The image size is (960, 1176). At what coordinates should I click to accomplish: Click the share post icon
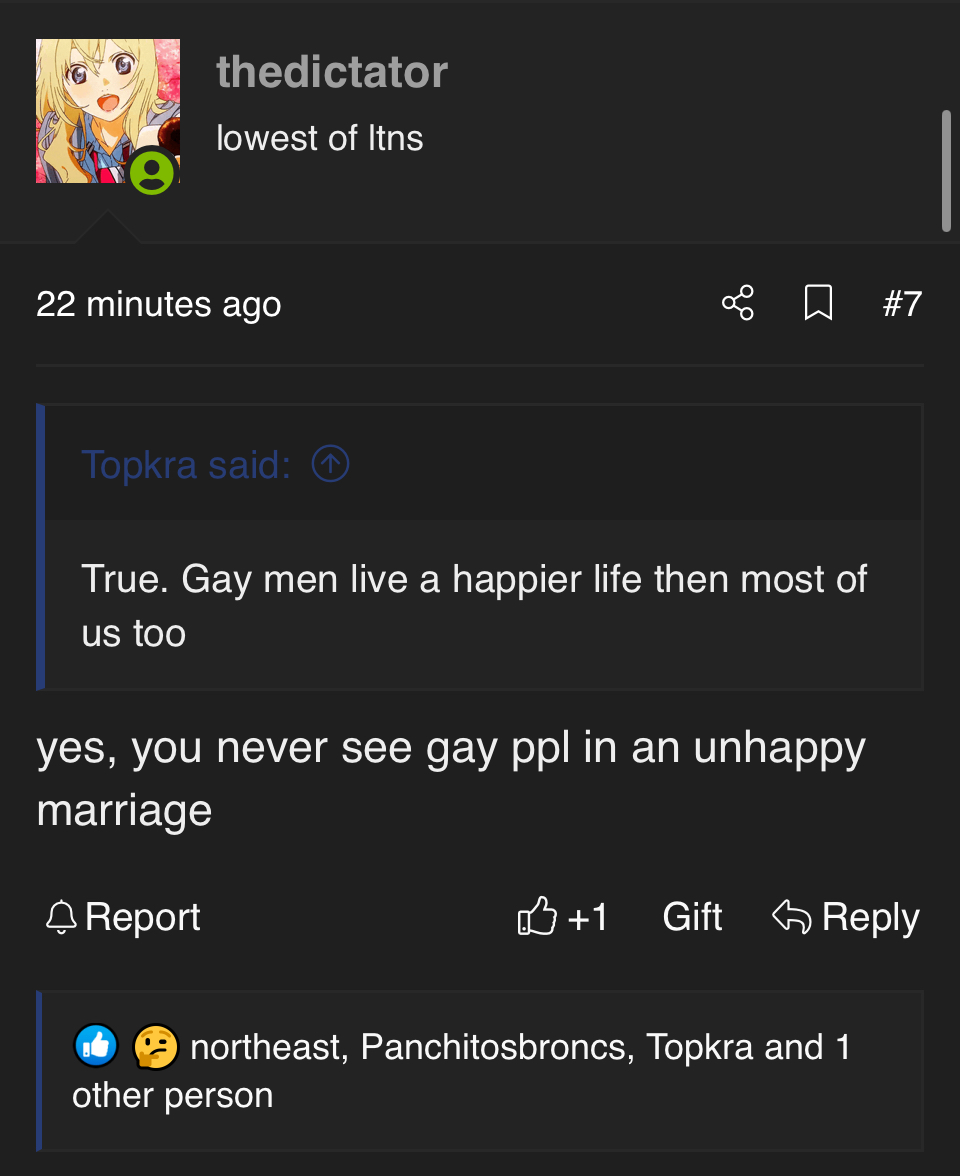[x=738, y=303]
